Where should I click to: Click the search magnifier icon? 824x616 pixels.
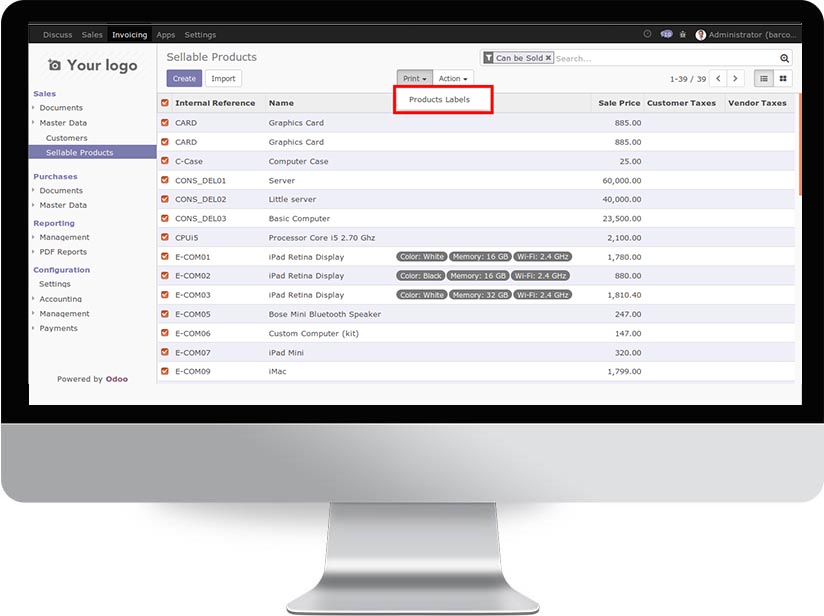(x=784, y=58)
